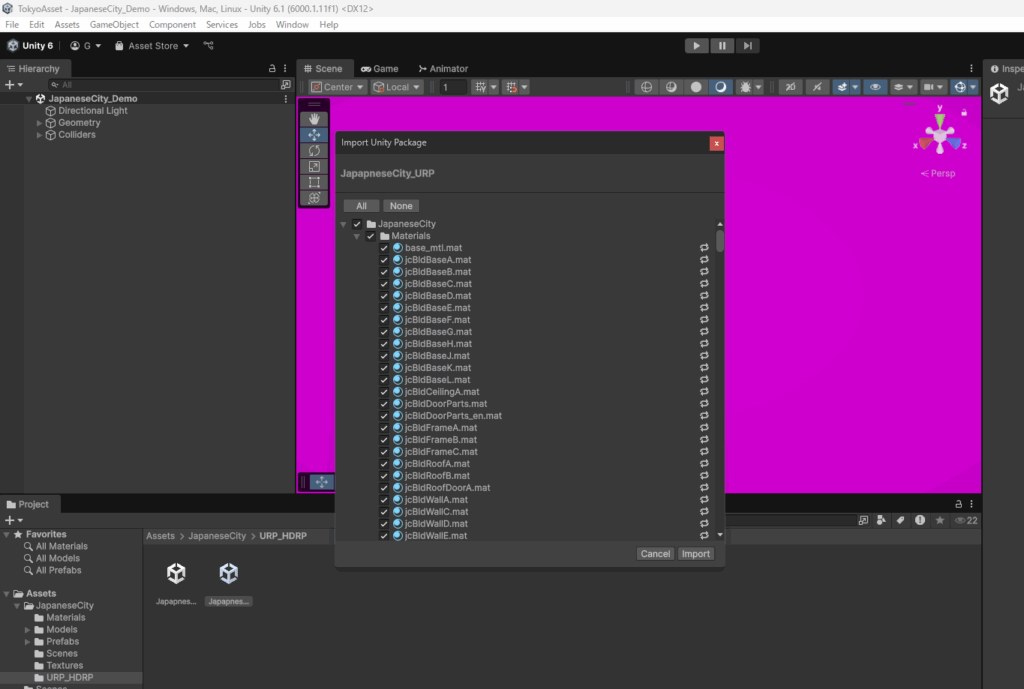1024x689 pixels.
Task: Click the Play button
Action: coord(696,46)
